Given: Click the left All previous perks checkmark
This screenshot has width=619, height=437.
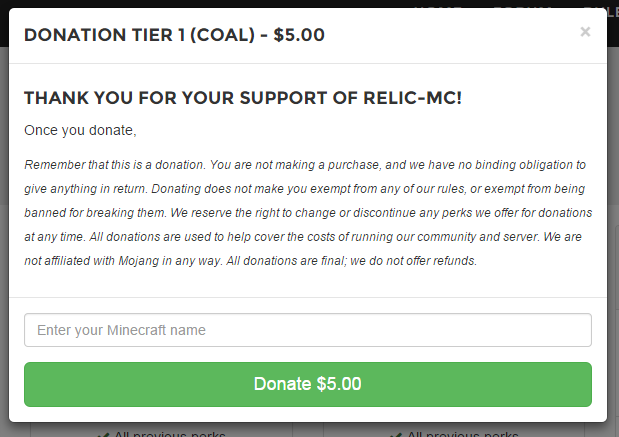Looking at the screenshot, I should [103, 434].
